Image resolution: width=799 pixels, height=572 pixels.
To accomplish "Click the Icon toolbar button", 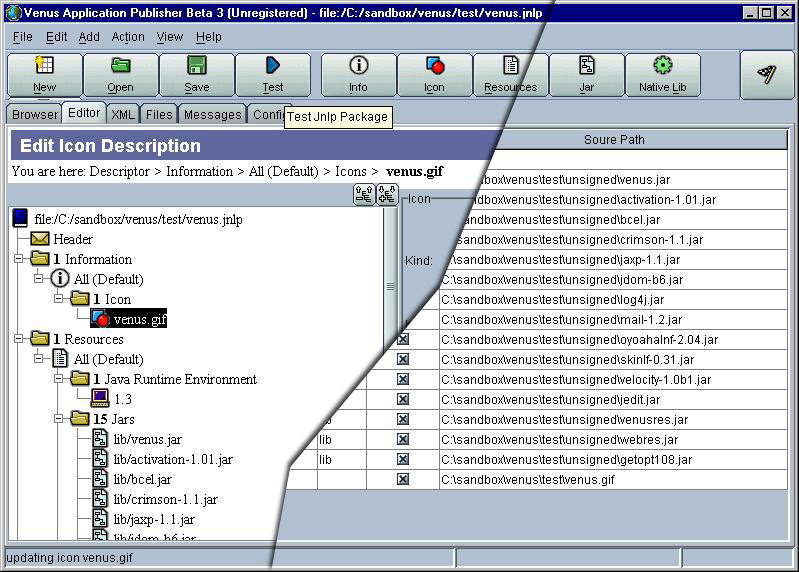I will [434, 74].
